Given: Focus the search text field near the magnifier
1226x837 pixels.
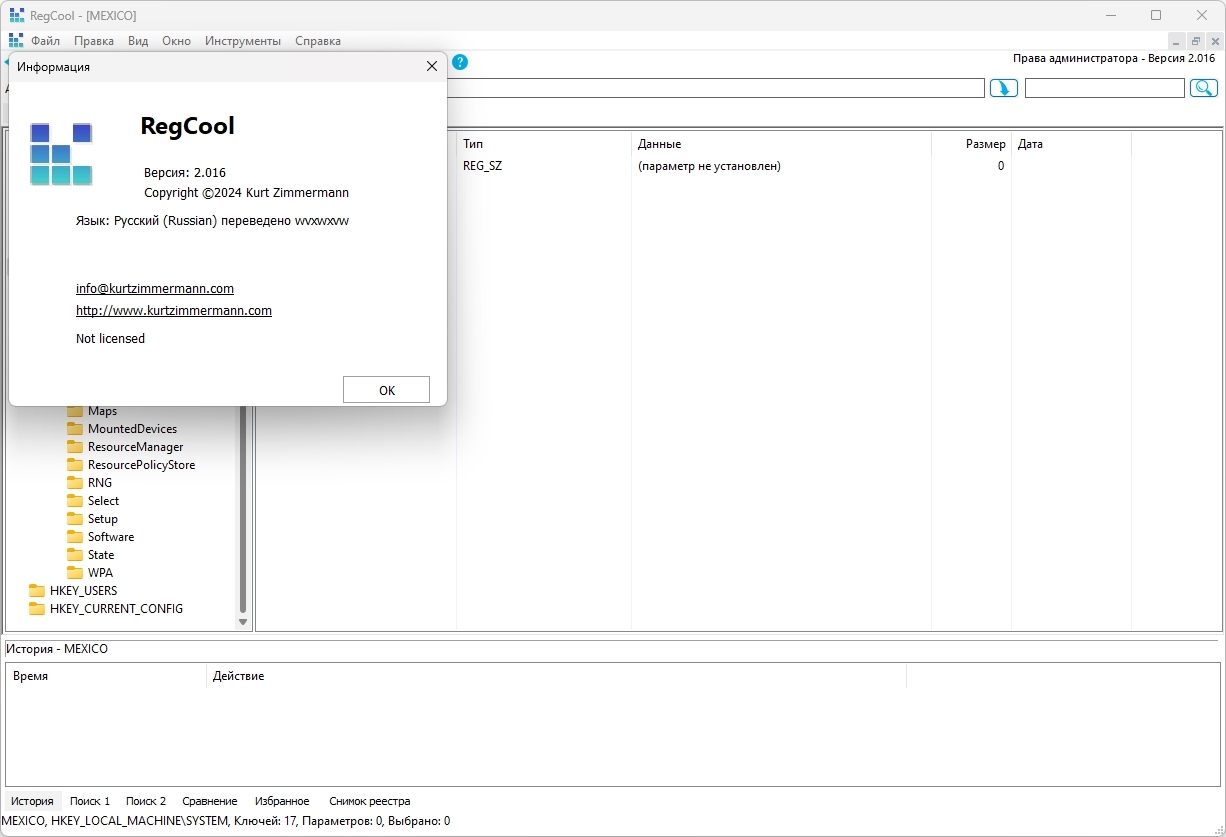Looking at the screenshot, I should point(1105,88).
